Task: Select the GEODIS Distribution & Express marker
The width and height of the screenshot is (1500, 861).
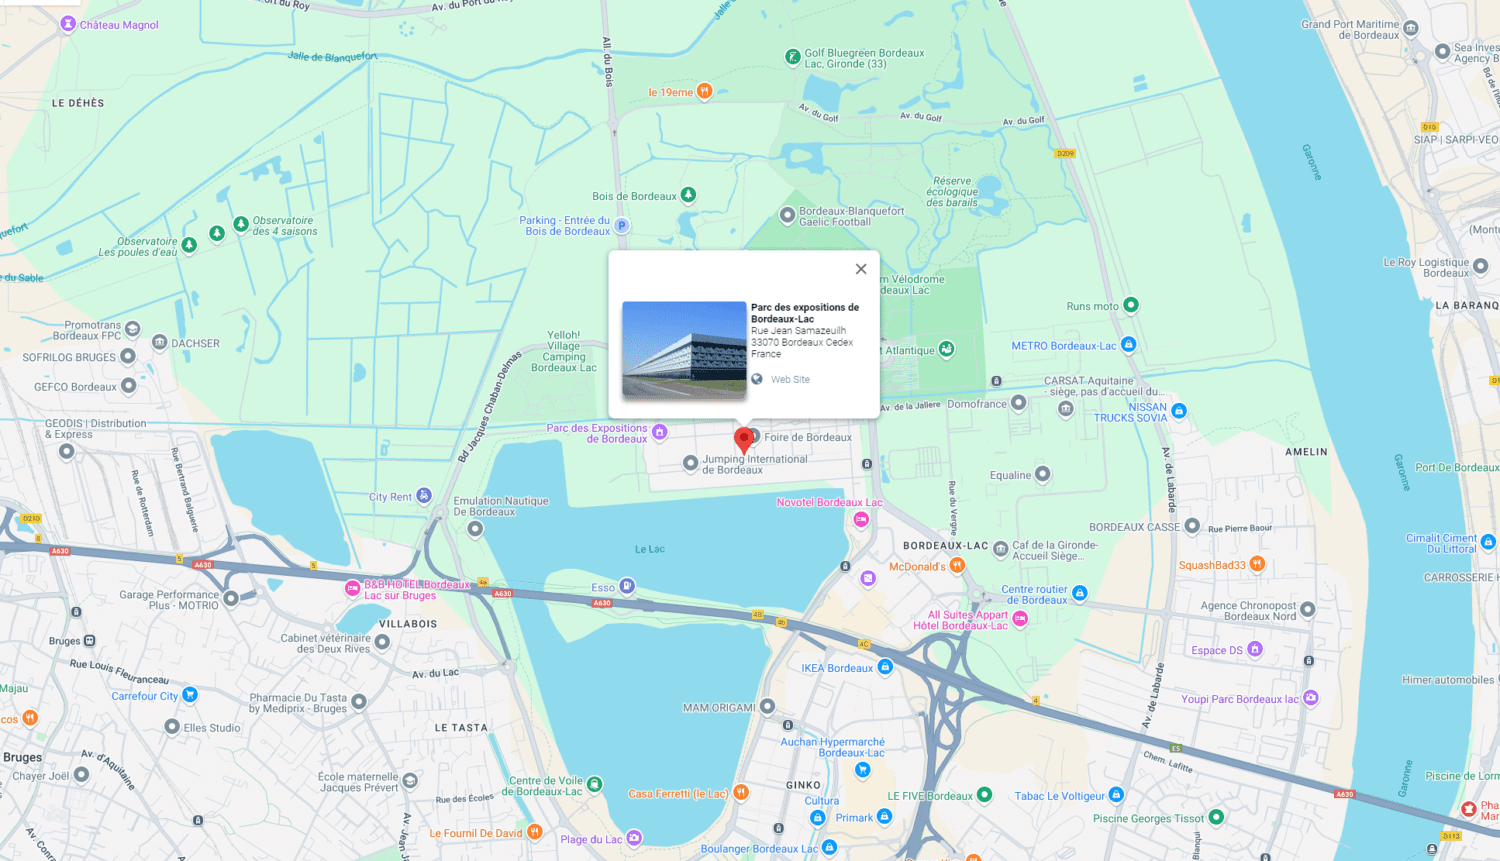Action: pyautogui.click(x=66, y=451)
